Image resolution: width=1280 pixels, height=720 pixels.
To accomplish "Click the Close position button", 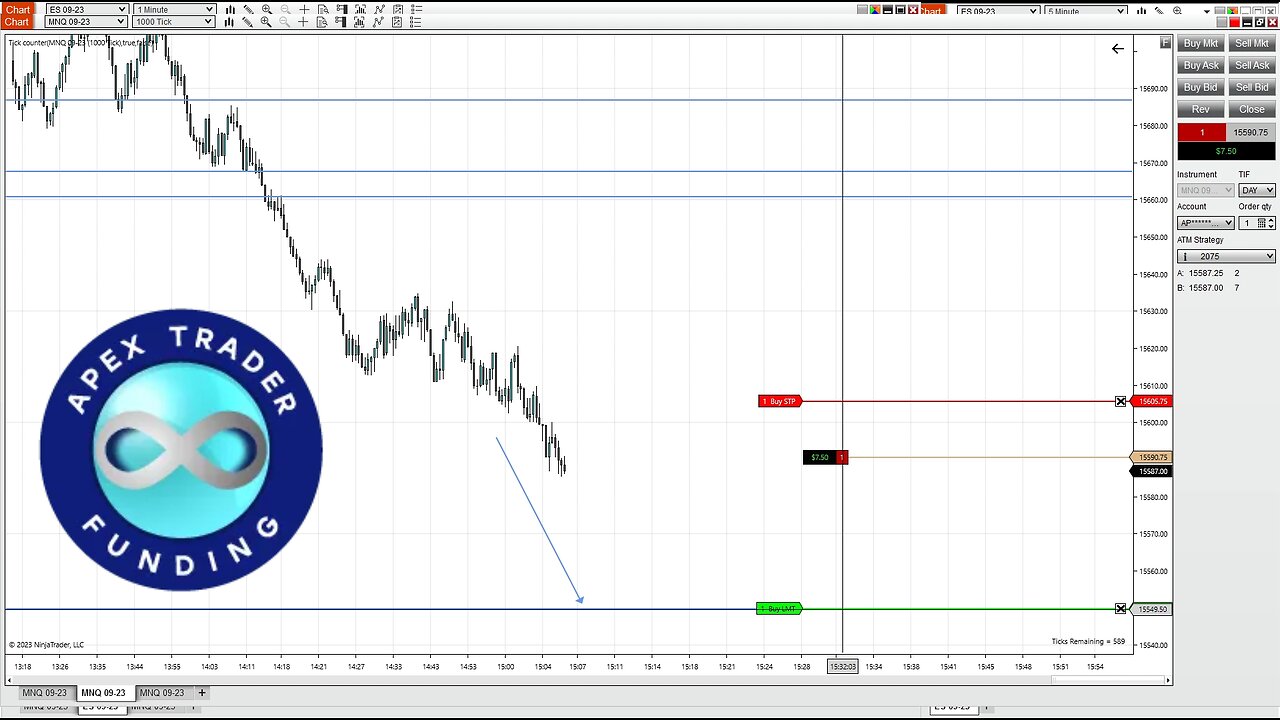I will coord(1252,109).
